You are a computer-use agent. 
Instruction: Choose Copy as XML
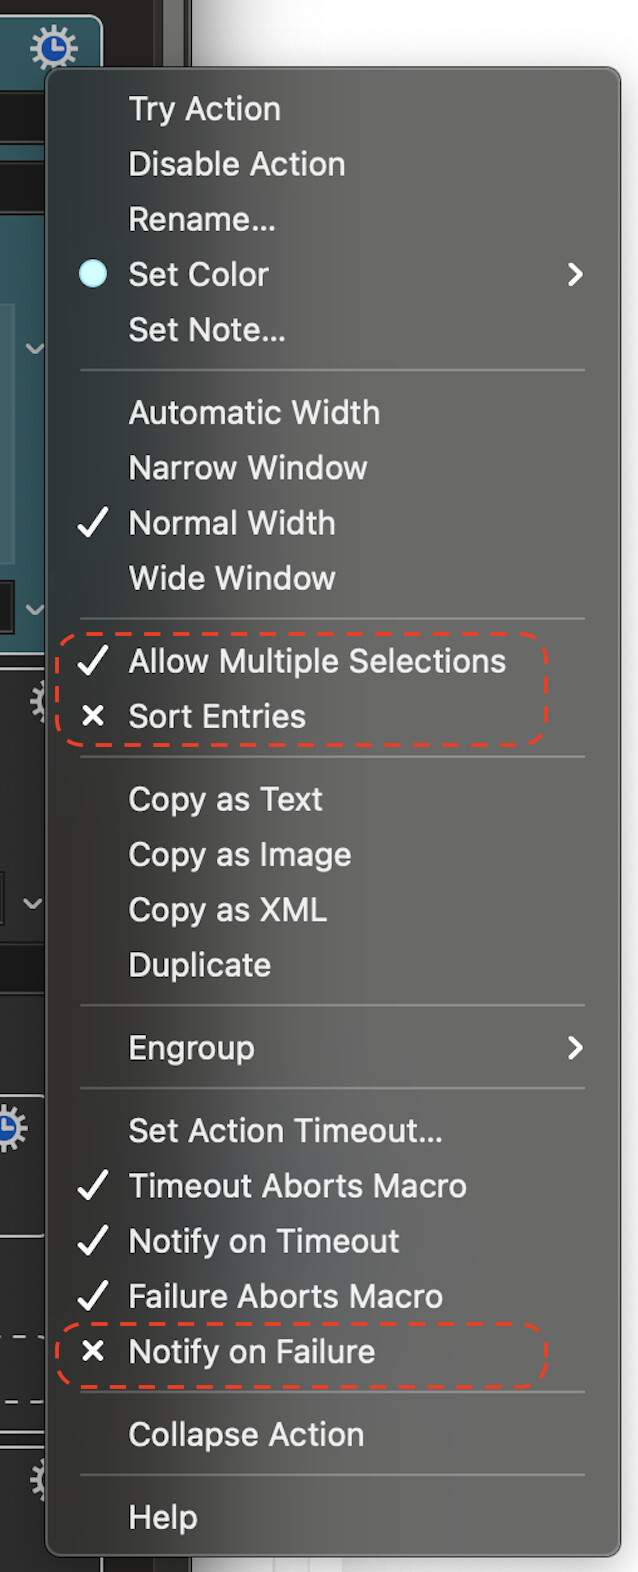point(228,909)
